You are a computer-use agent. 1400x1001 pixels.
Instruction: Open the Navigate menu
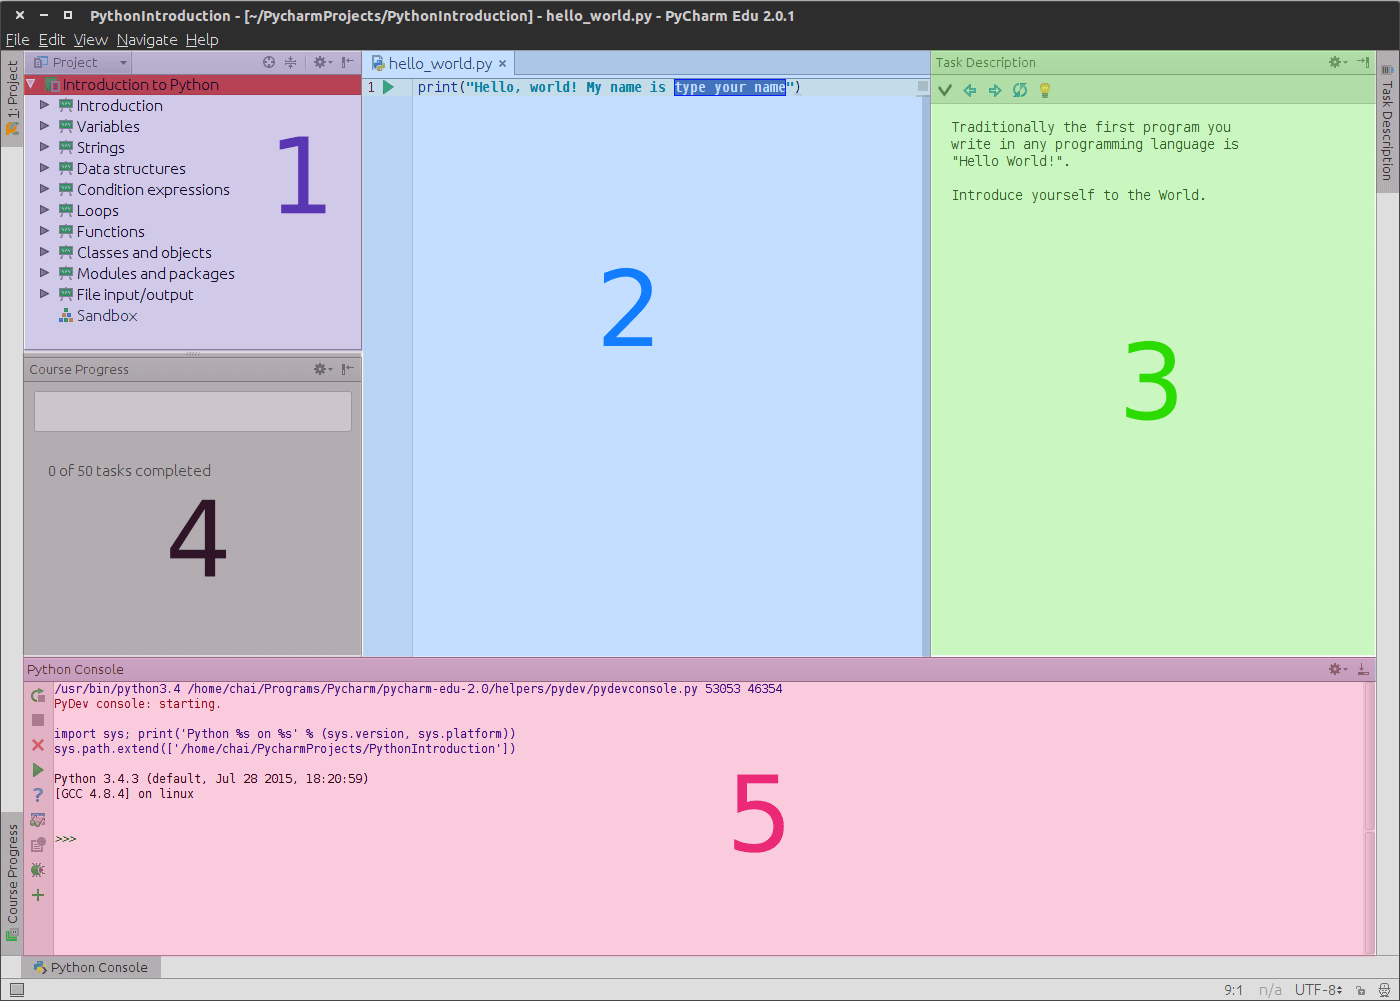[x=147, y=40]
